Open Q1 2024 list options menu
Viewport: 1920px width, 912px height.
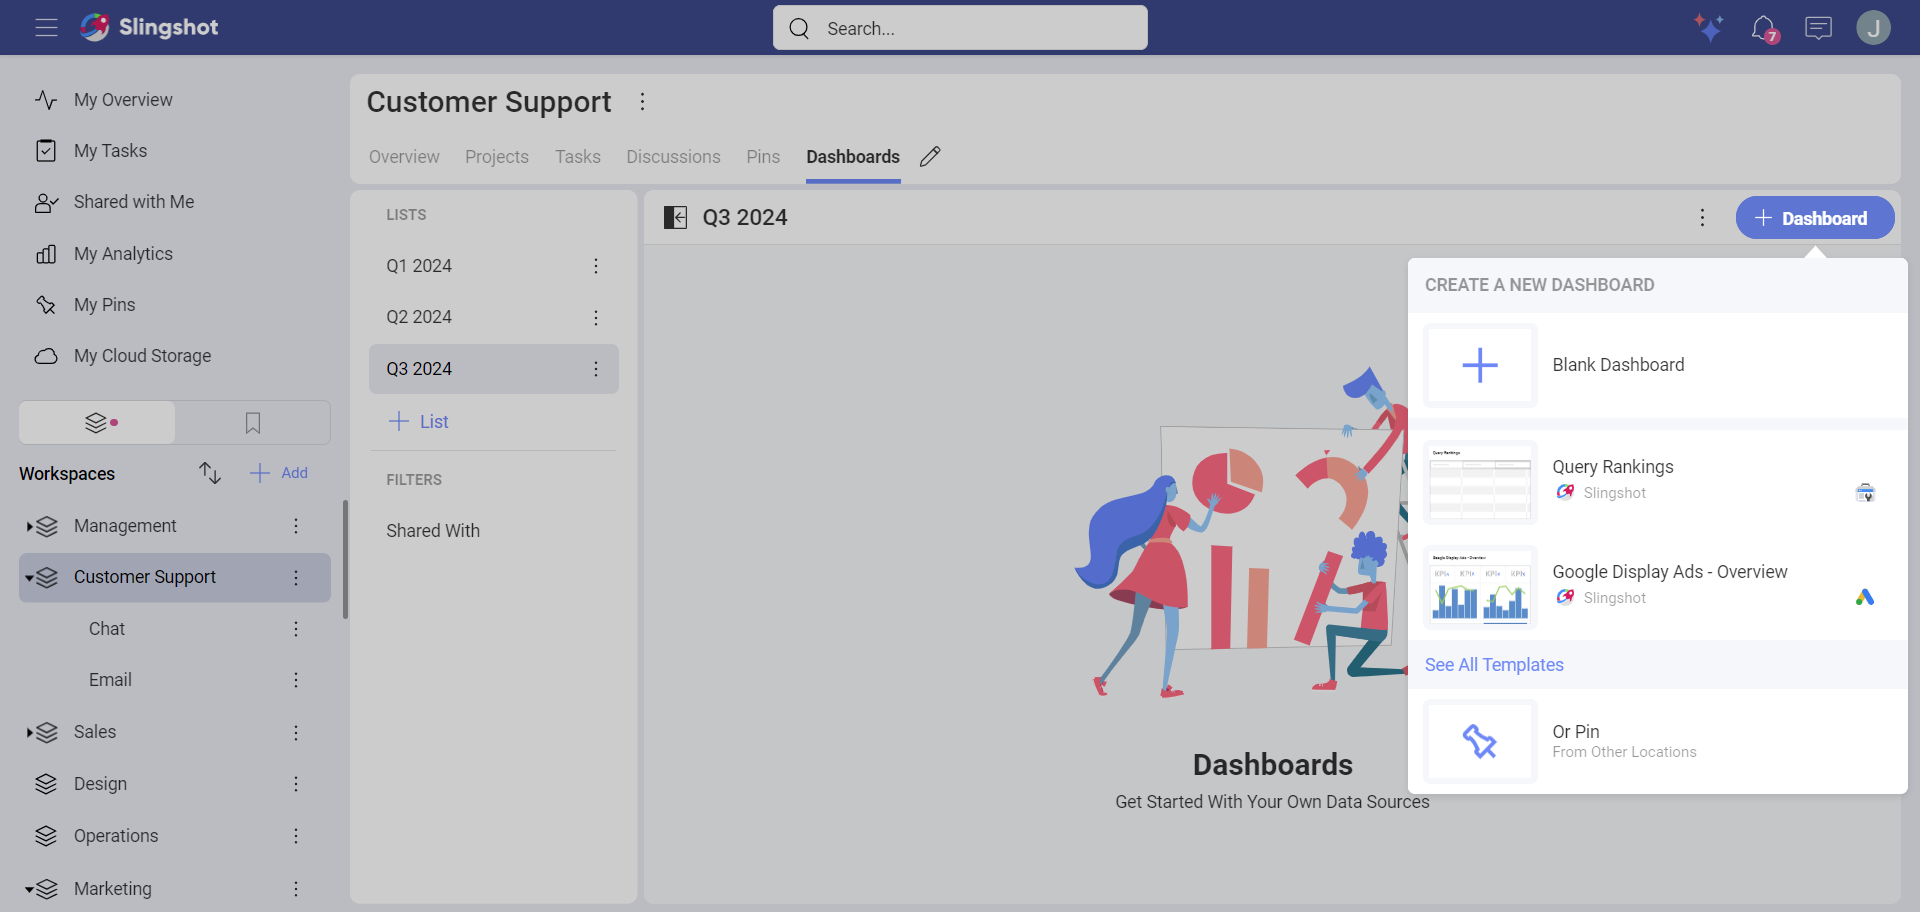tap(596, 266)
